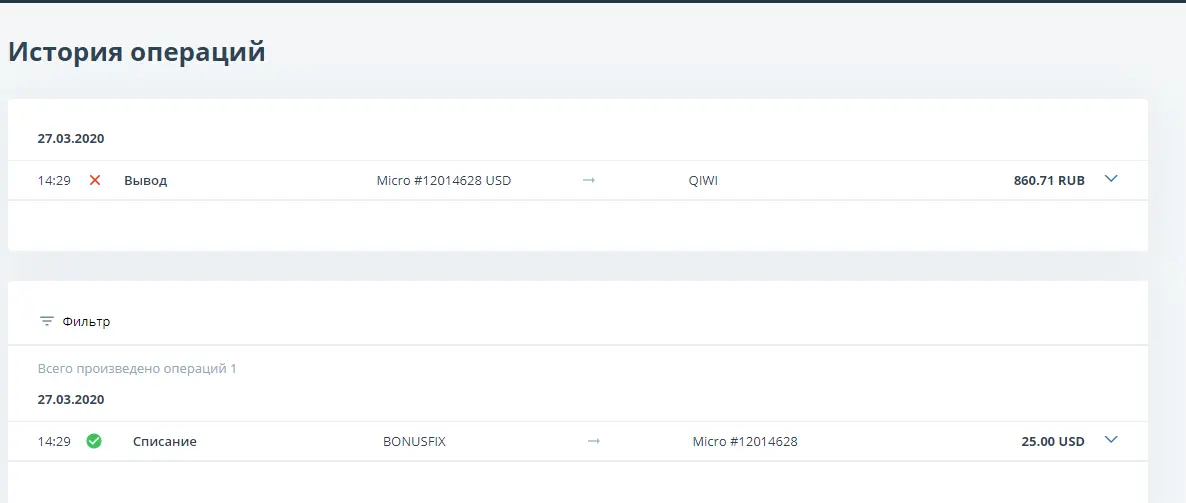Click arrow icon in withdrawal row
The height and width of the screenshot is (503, 1186).
[588, 181]
